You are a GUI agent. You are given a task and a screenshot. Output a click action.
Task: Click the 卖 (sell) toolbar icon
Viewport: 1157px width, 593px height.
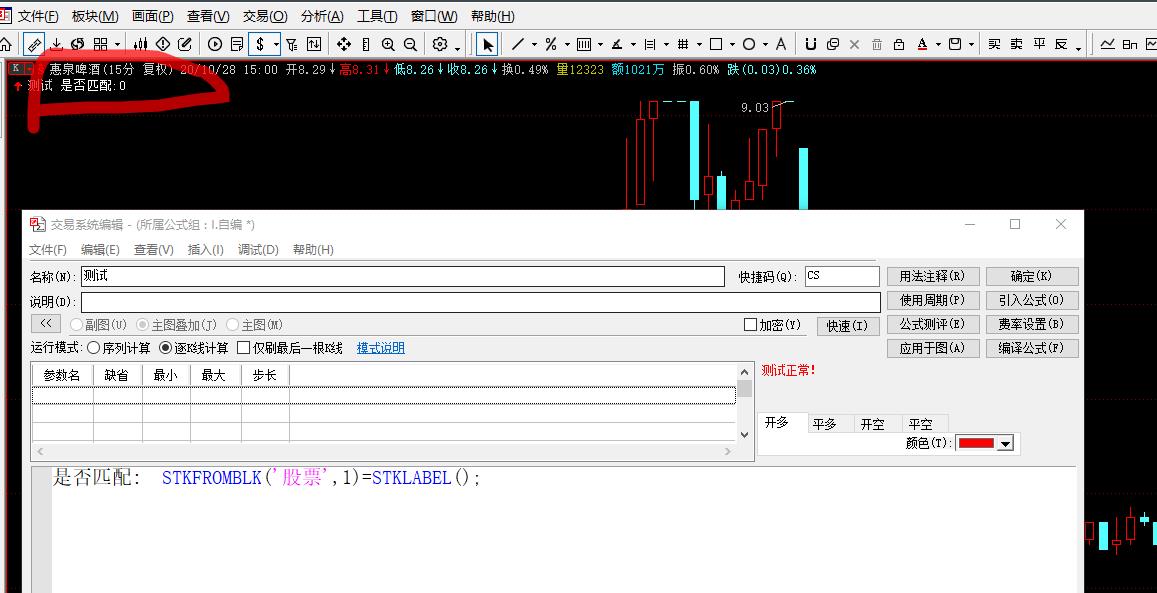point(1016,44)
